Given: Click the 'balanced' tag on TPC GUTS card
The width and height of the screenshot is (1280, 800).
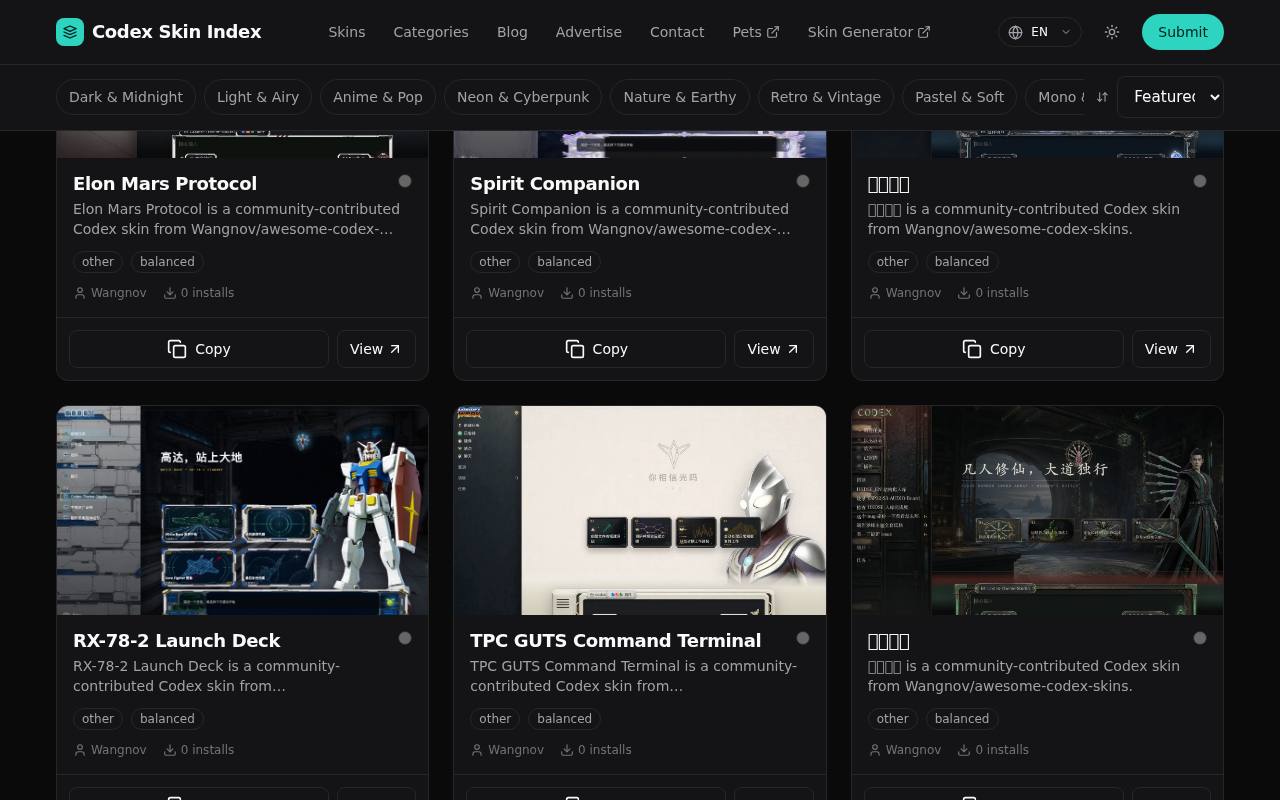Looking at the screenshot, I should tap(565, 719).
